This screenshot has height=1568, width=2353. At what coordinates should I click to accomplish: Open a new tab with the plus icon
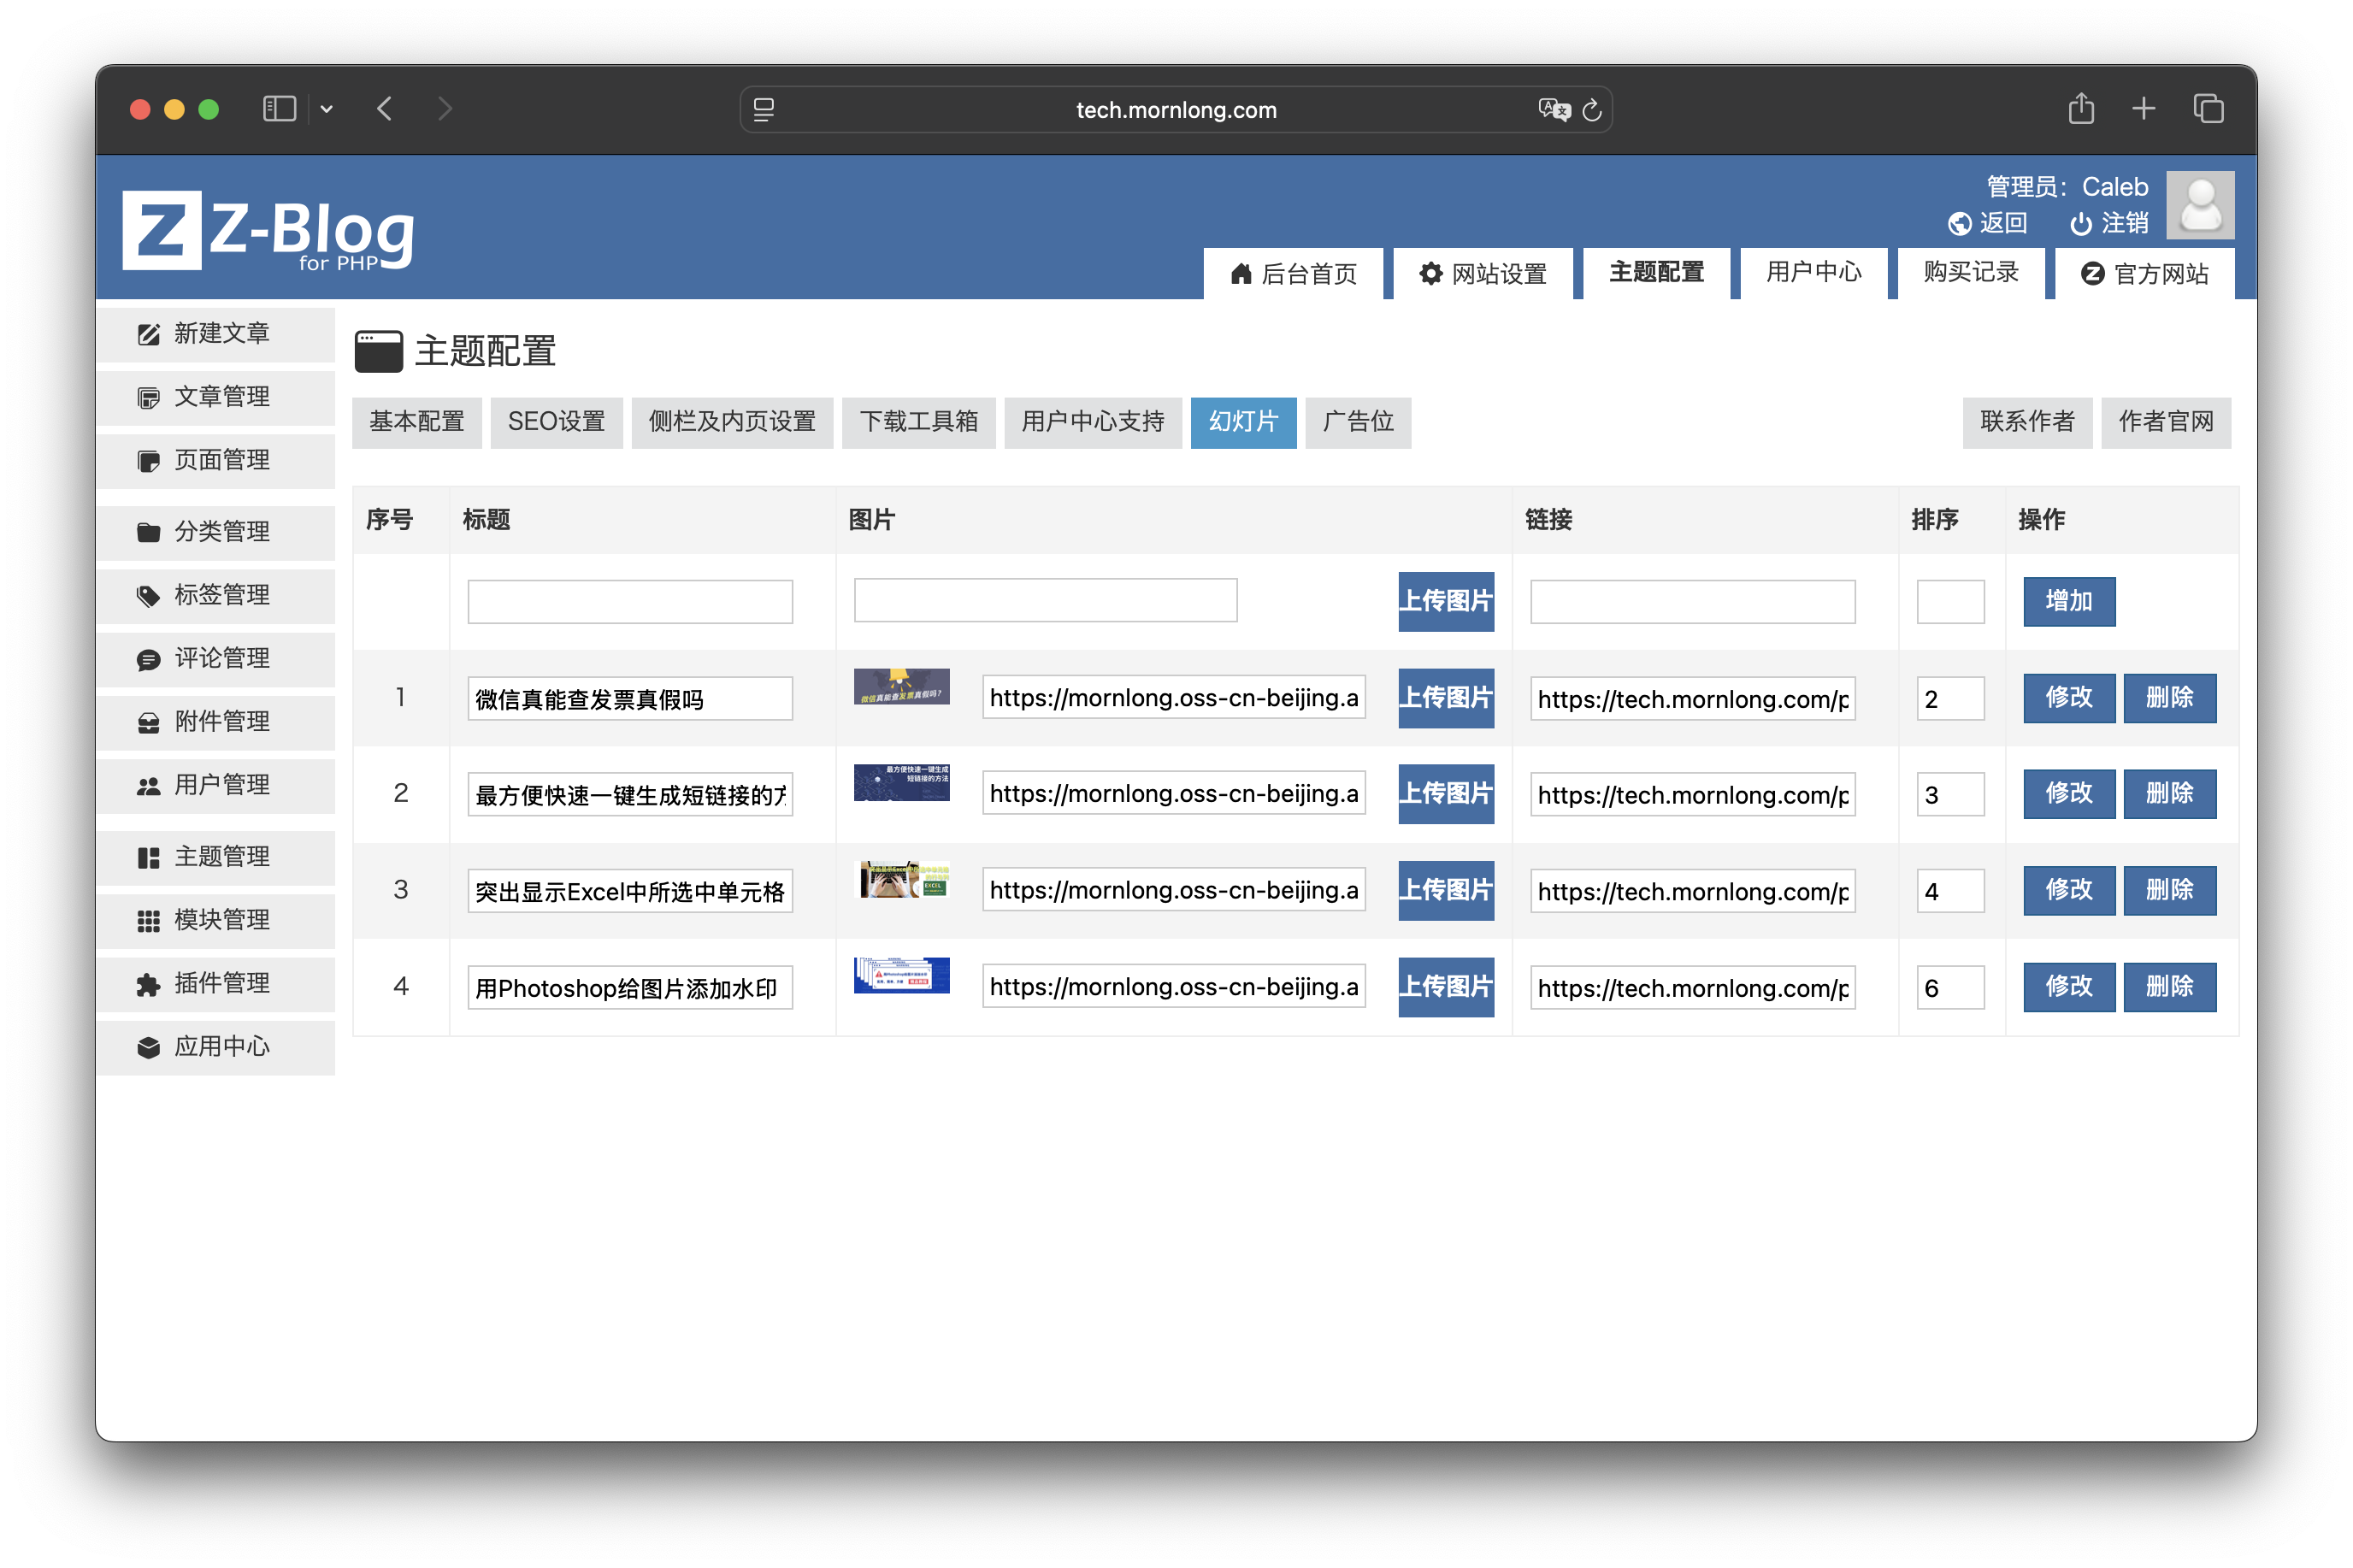tap(2143, 108)
